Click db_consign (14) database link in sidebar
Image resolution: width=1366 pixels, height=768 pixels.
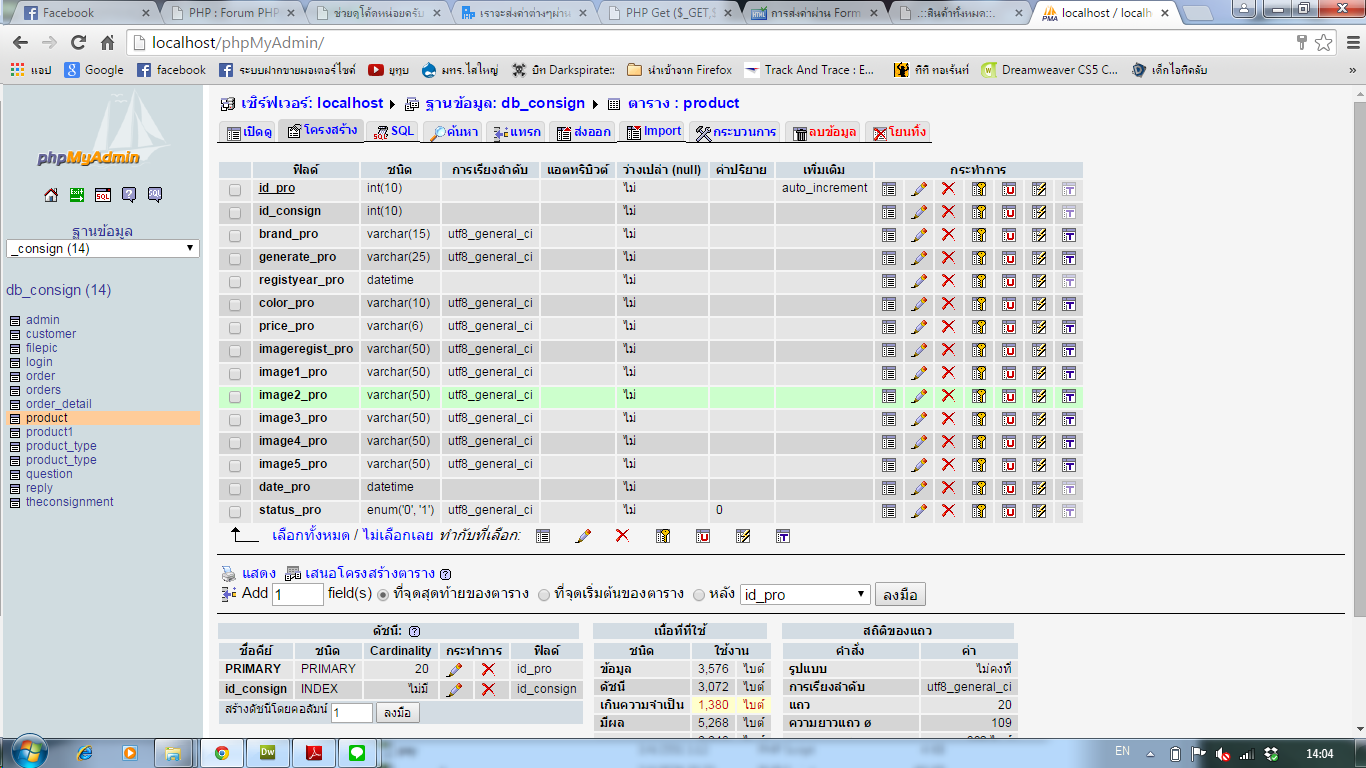pos(59,290)
